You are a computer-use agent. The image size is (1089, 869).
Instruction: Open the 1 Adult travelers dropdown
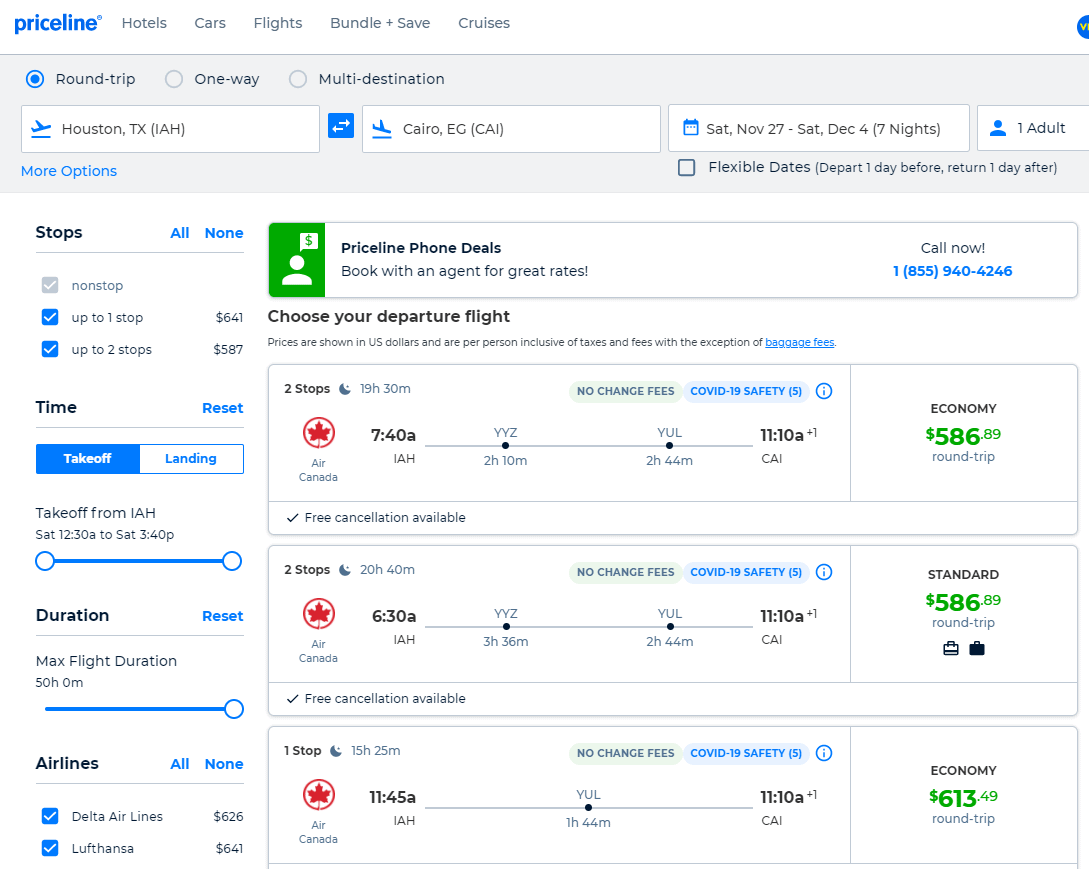point(1033,128)
